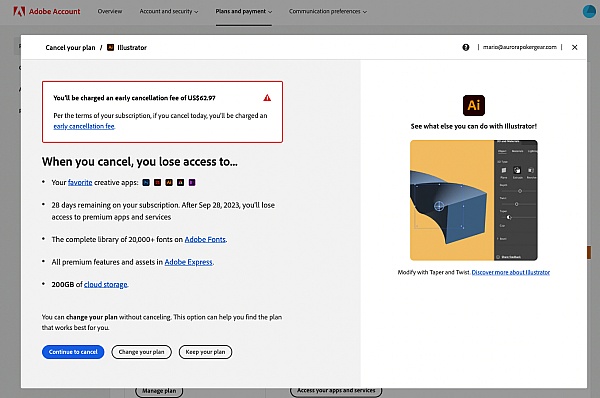Screen dimensions: 600x398
Task: Click the black app icon before purple one
Action: point(181,183)
